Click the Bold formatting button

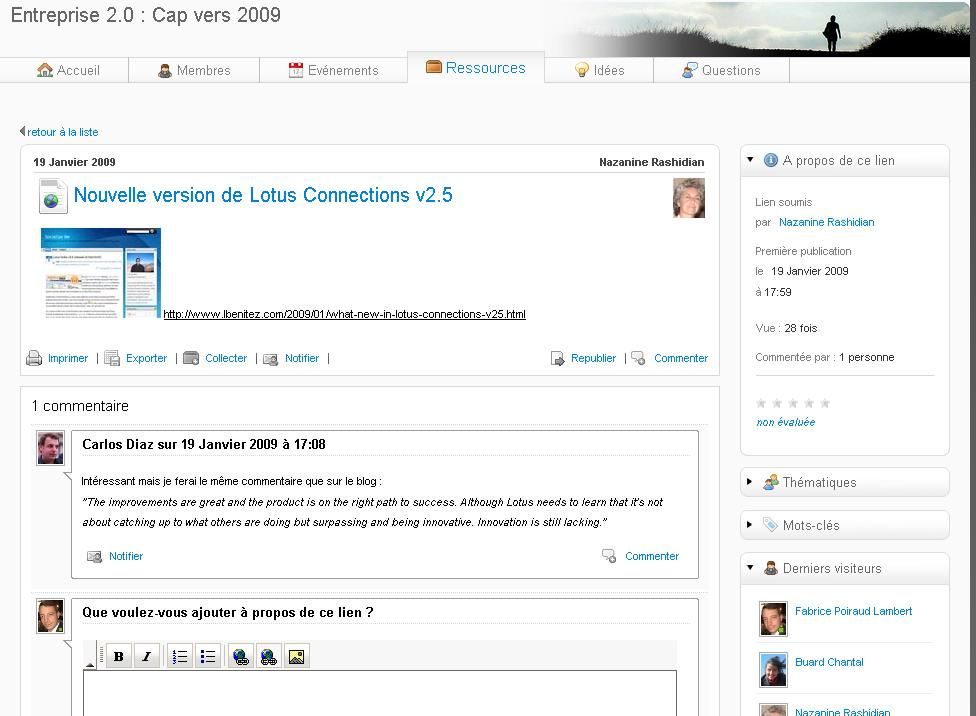pyautogui.click(x=119, y=656)
